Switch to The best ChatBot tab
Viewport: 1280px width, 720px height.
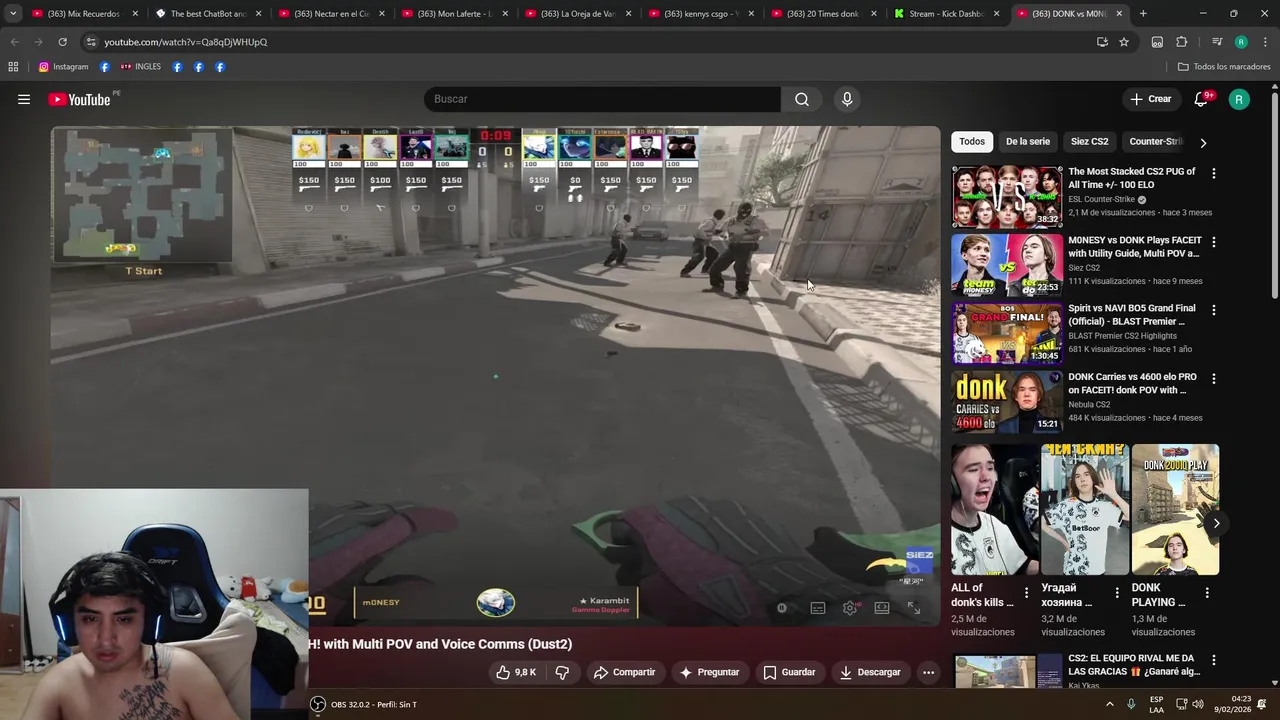(208, 14)
